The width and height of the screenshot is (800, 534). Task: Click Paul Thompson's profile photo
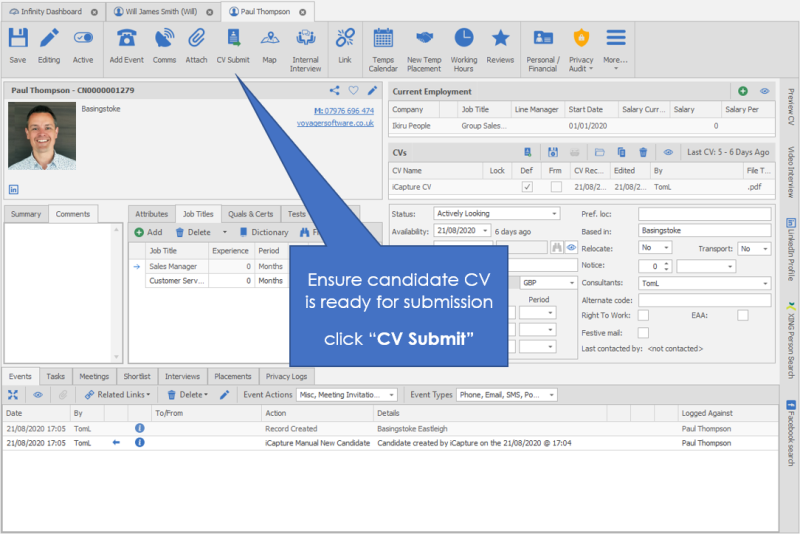pyautogui.click(x=41, y=136)
